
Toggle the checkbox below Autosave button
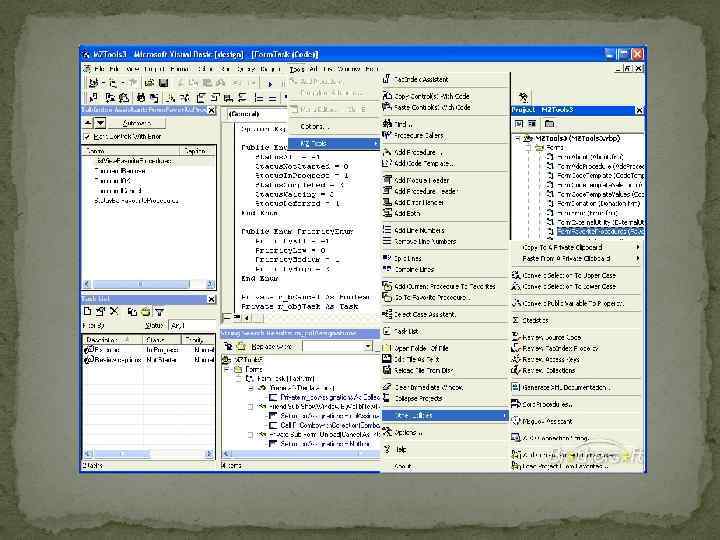pyautogui.click(x=87, y=136)
